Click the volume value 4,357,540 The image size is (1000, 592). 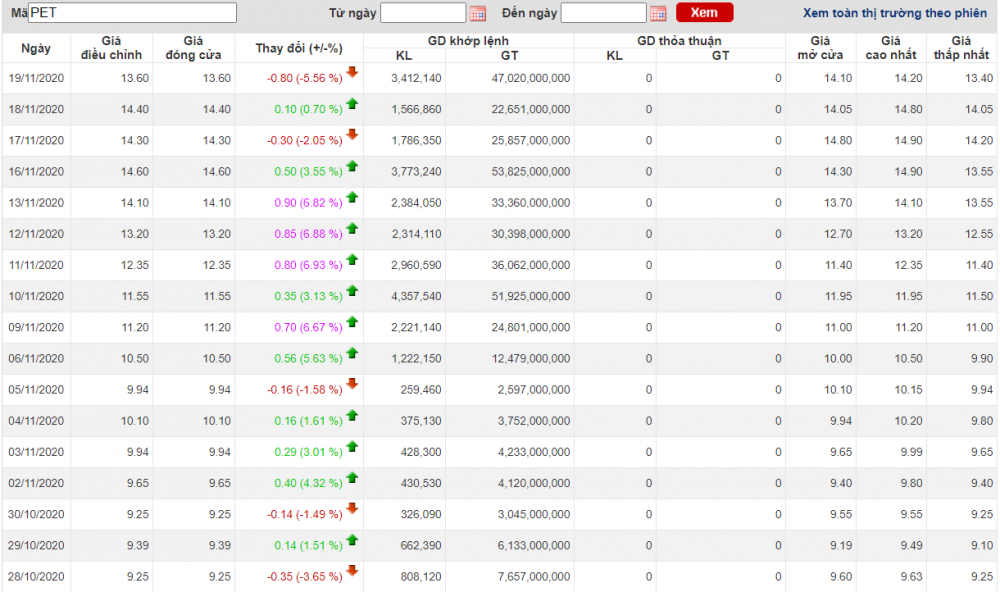tap(416, 297)
